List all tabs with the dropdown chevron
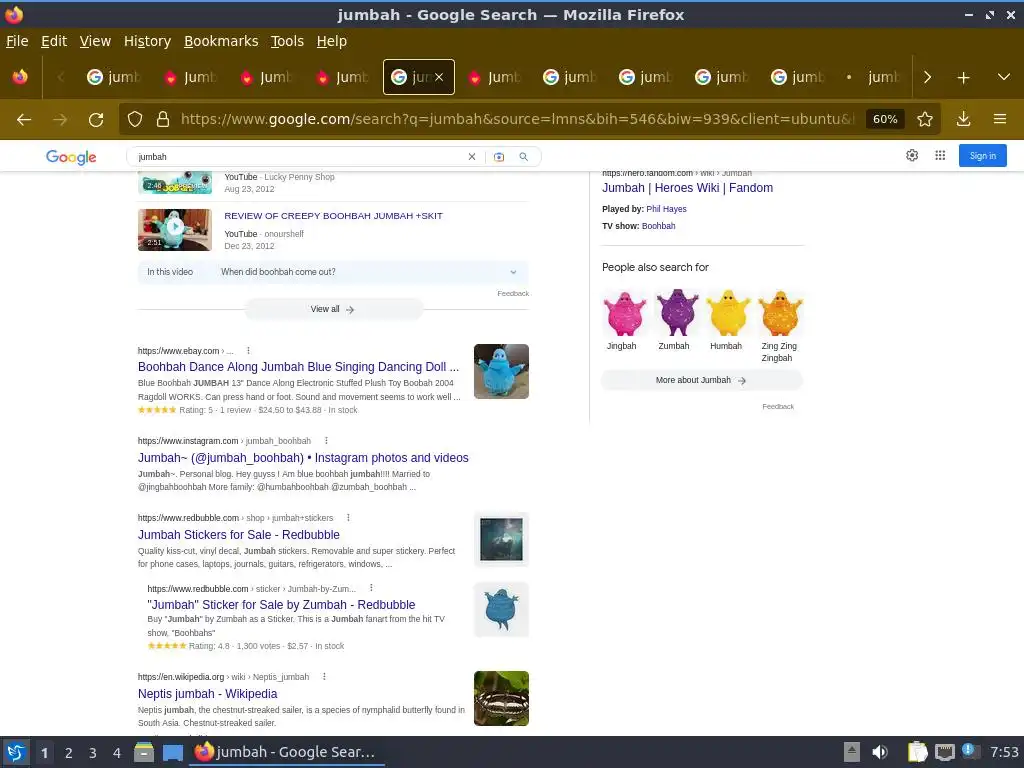 pos(1004,77)
